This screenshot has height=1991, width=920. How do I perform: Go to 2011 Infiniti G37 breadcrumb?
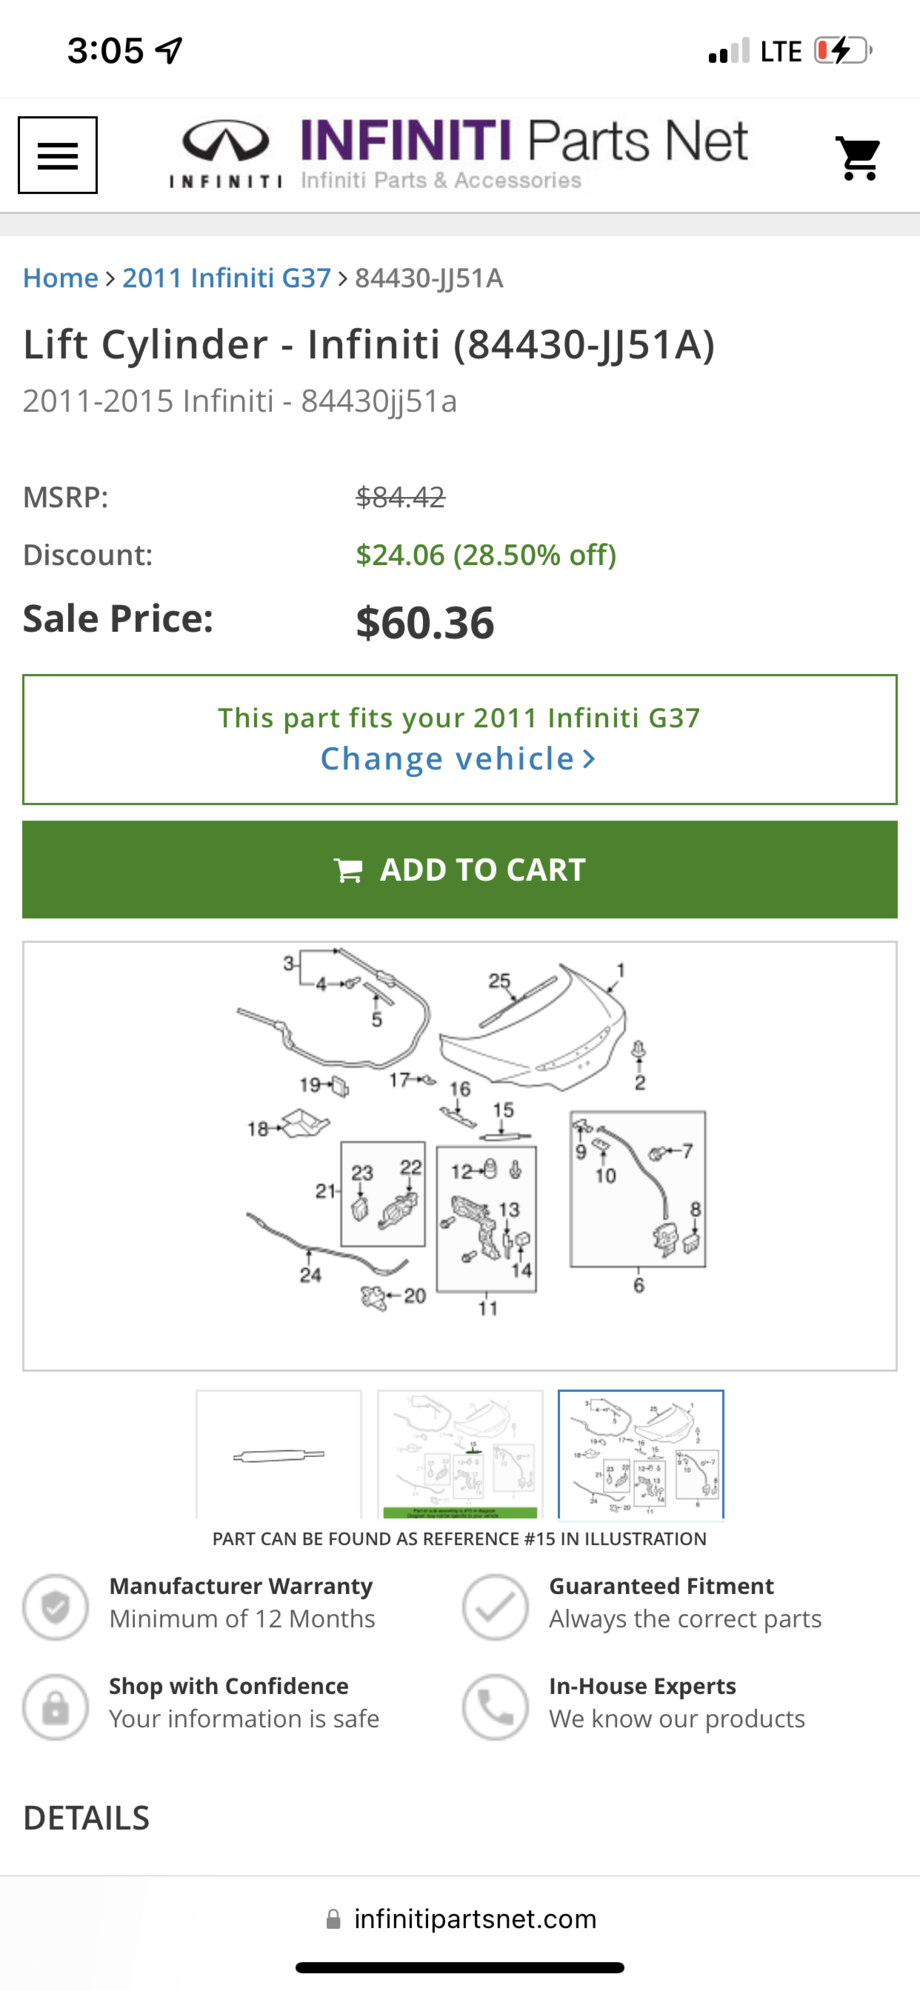click(x=226, y=278)
